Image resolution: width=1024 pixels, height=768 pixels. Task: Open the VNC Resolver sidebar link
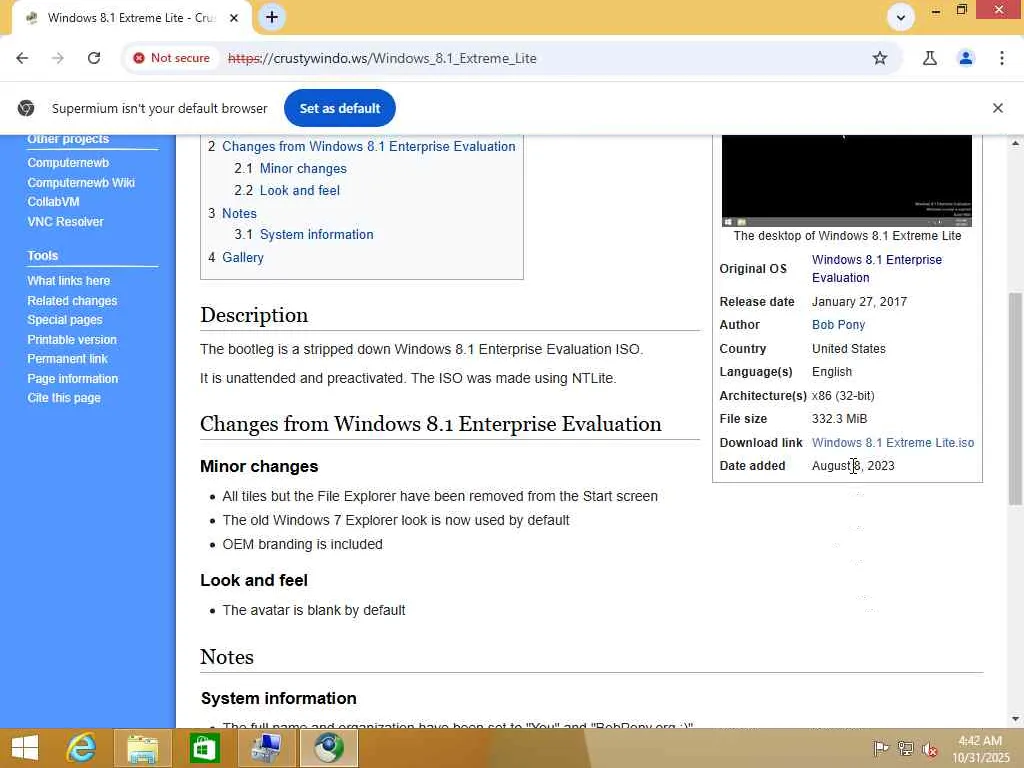coord(65,221)
